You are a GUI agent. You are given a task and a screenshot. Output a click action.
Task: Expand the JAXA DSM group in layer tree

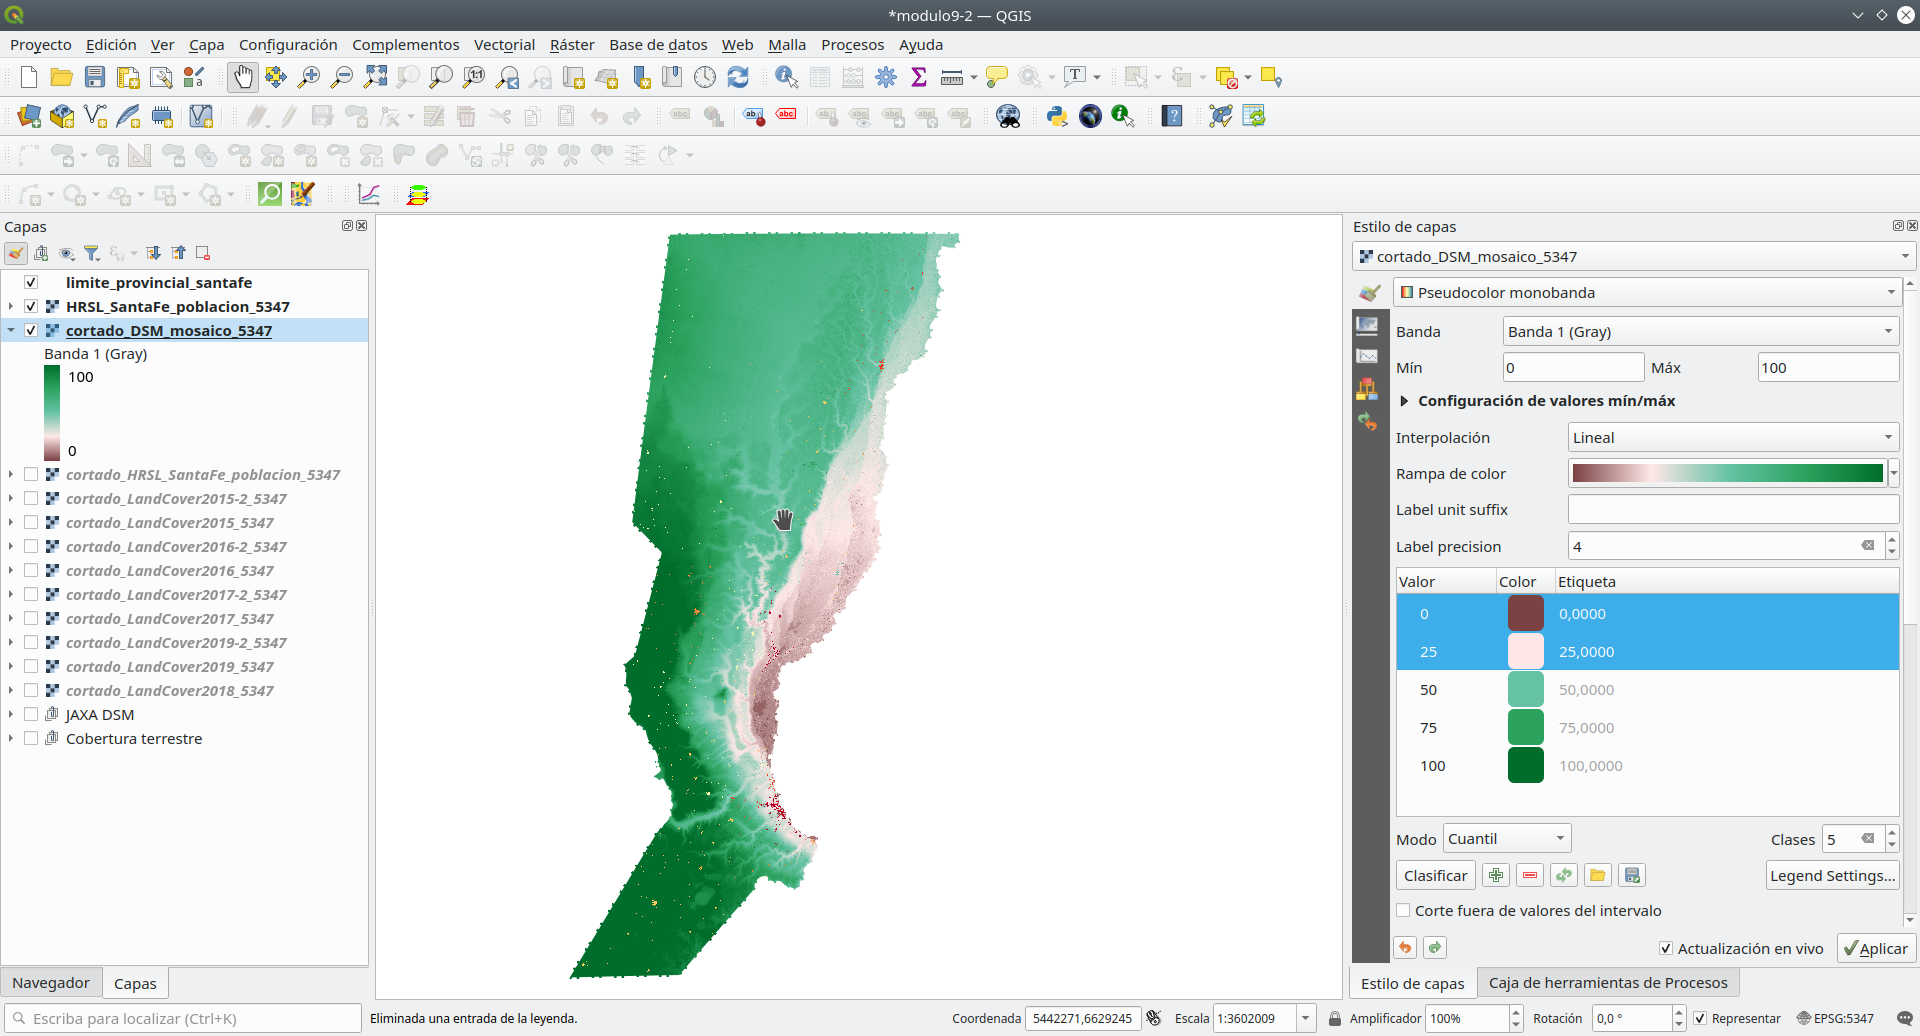(x=11, y=714)
